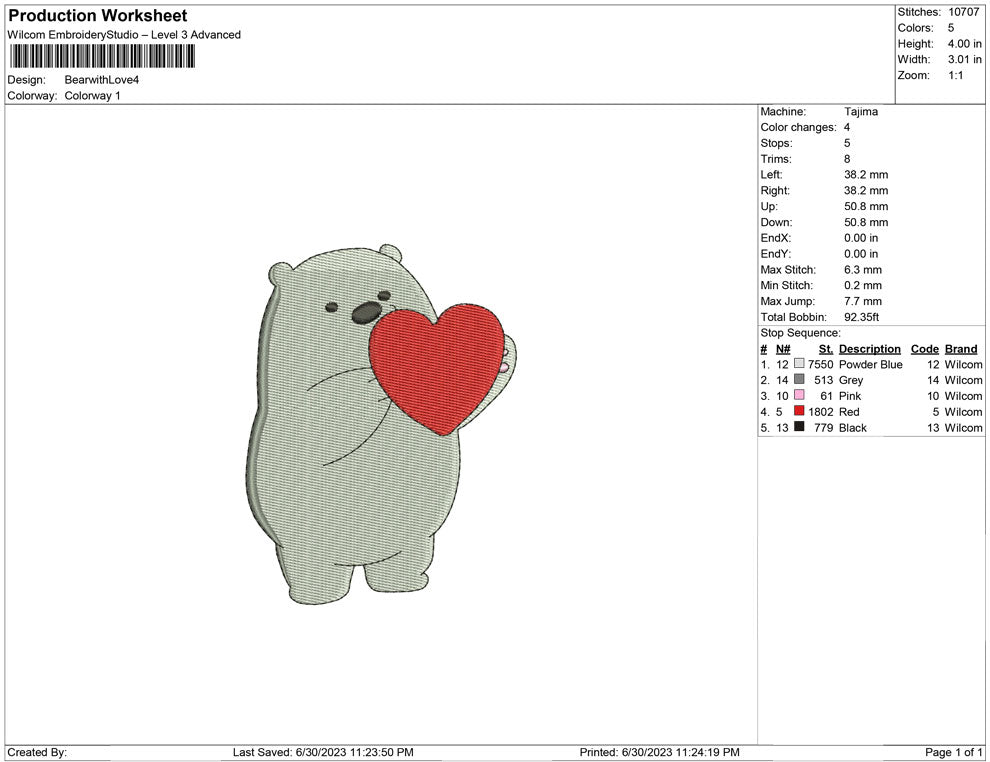The height and width of the screenshot is (762, 990).
Task: Click the Tajima machine value
Action: click(x=860, y=112)
